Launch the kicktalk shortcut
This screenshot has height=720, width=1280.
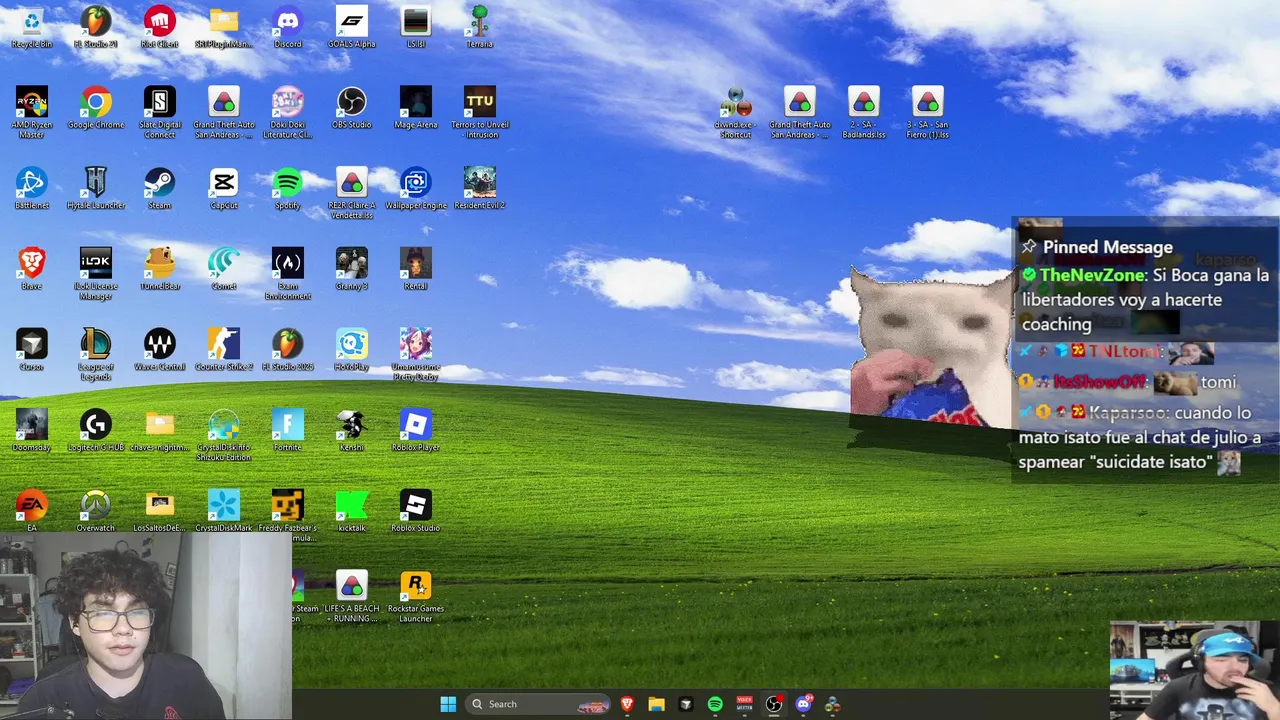[352, 511]
